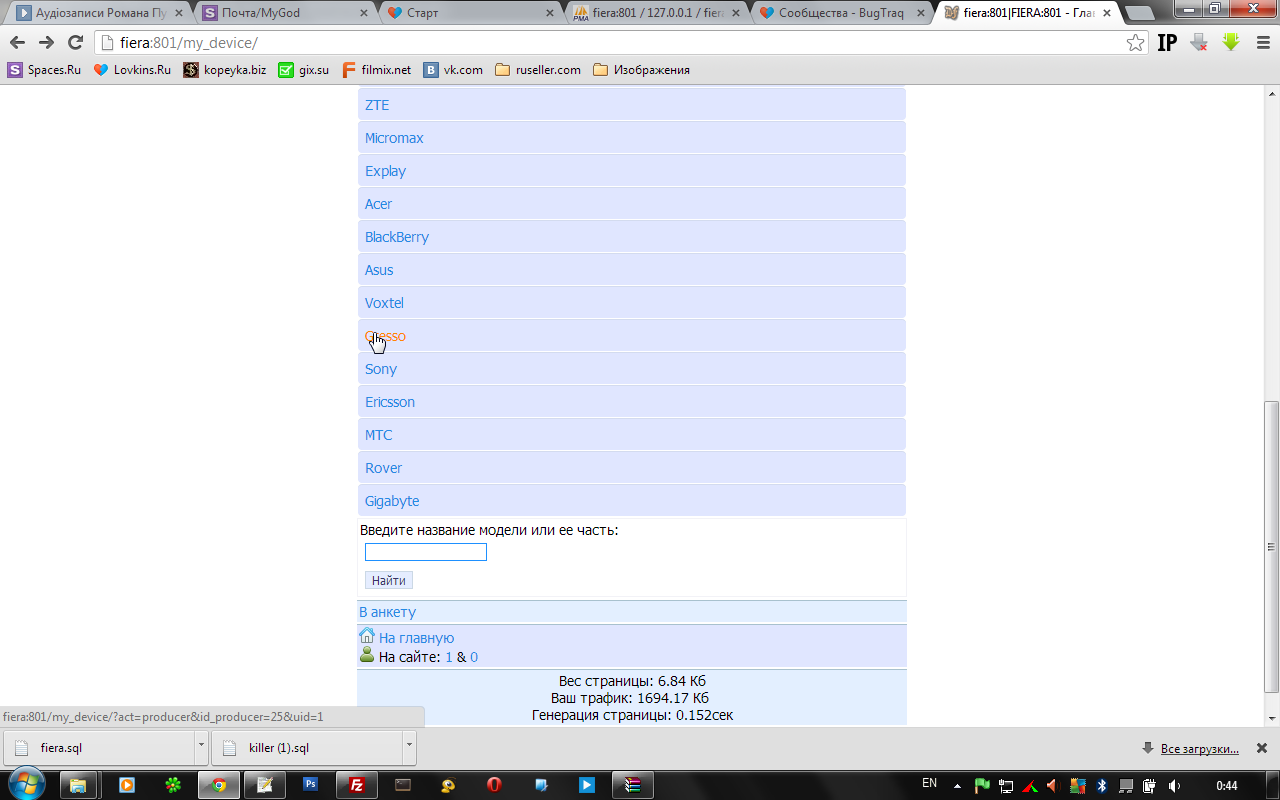The image size is (1280, 800).
Task: Open the Chrome menu button
Action: click(x=1261, y=43)
